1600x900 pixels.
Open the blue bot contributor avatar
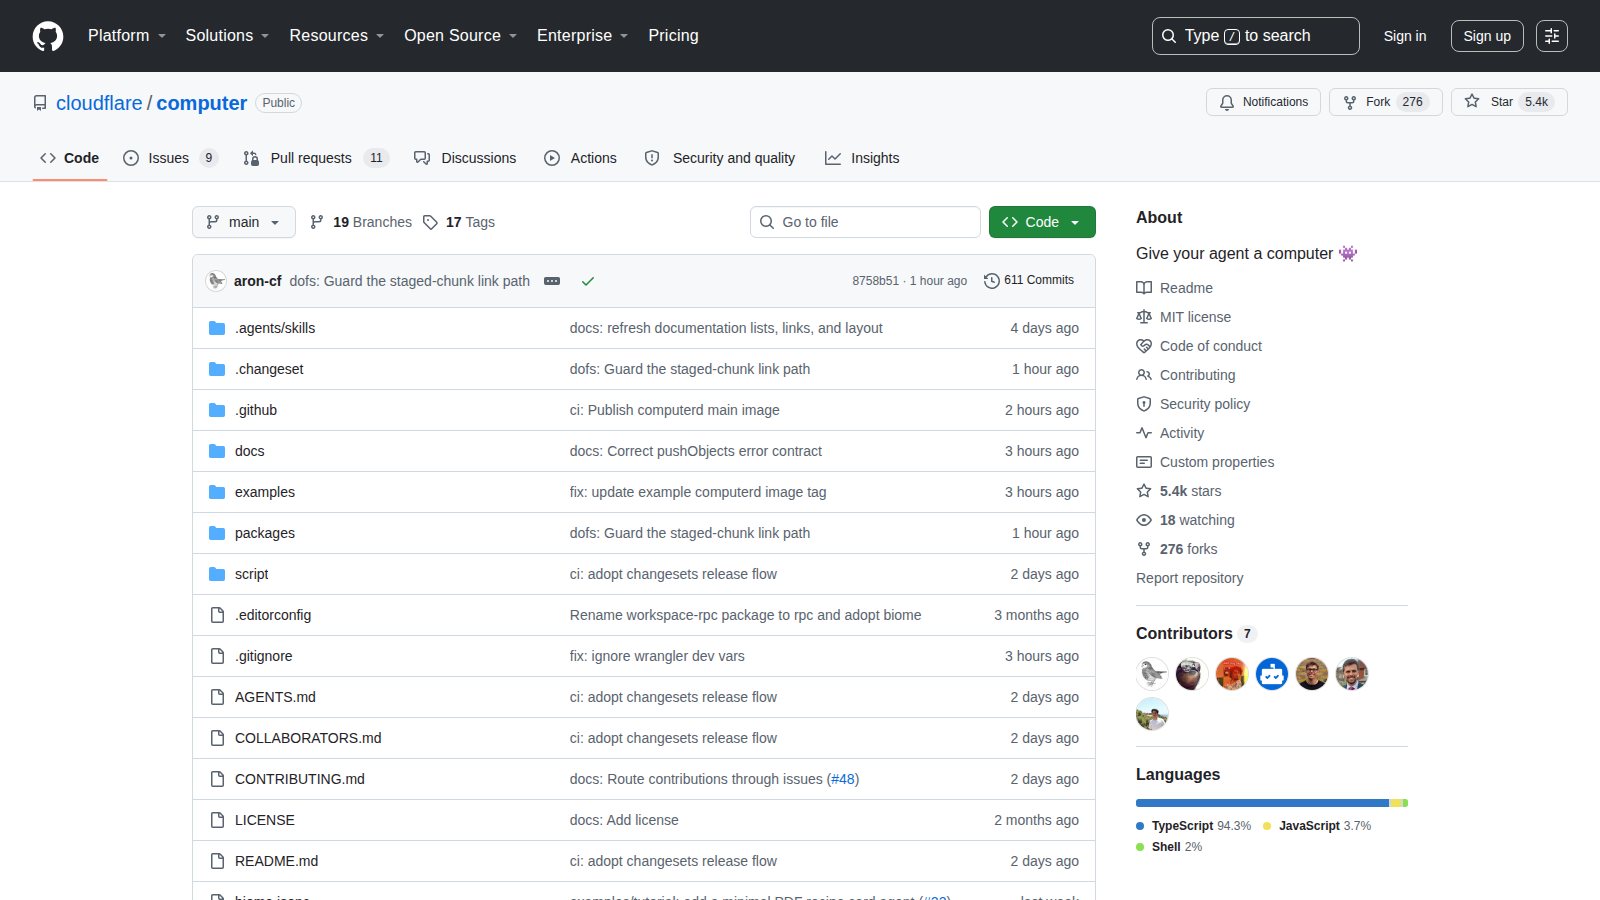pyautogui.click(x=1272, y=674)
